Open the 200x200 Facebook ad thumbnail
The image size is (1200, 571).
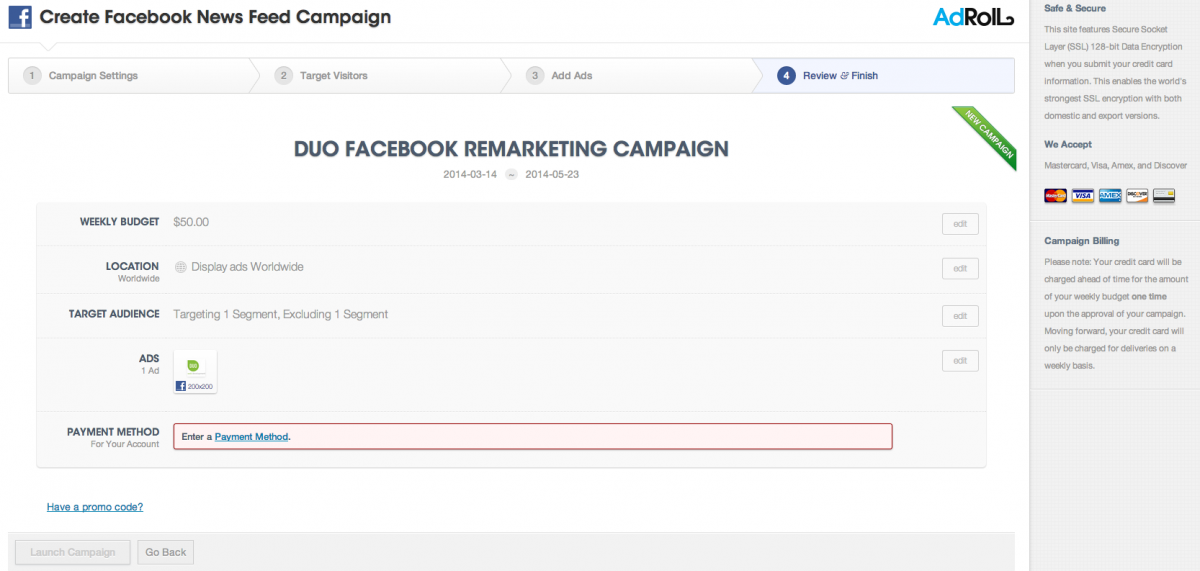[195, 372]
